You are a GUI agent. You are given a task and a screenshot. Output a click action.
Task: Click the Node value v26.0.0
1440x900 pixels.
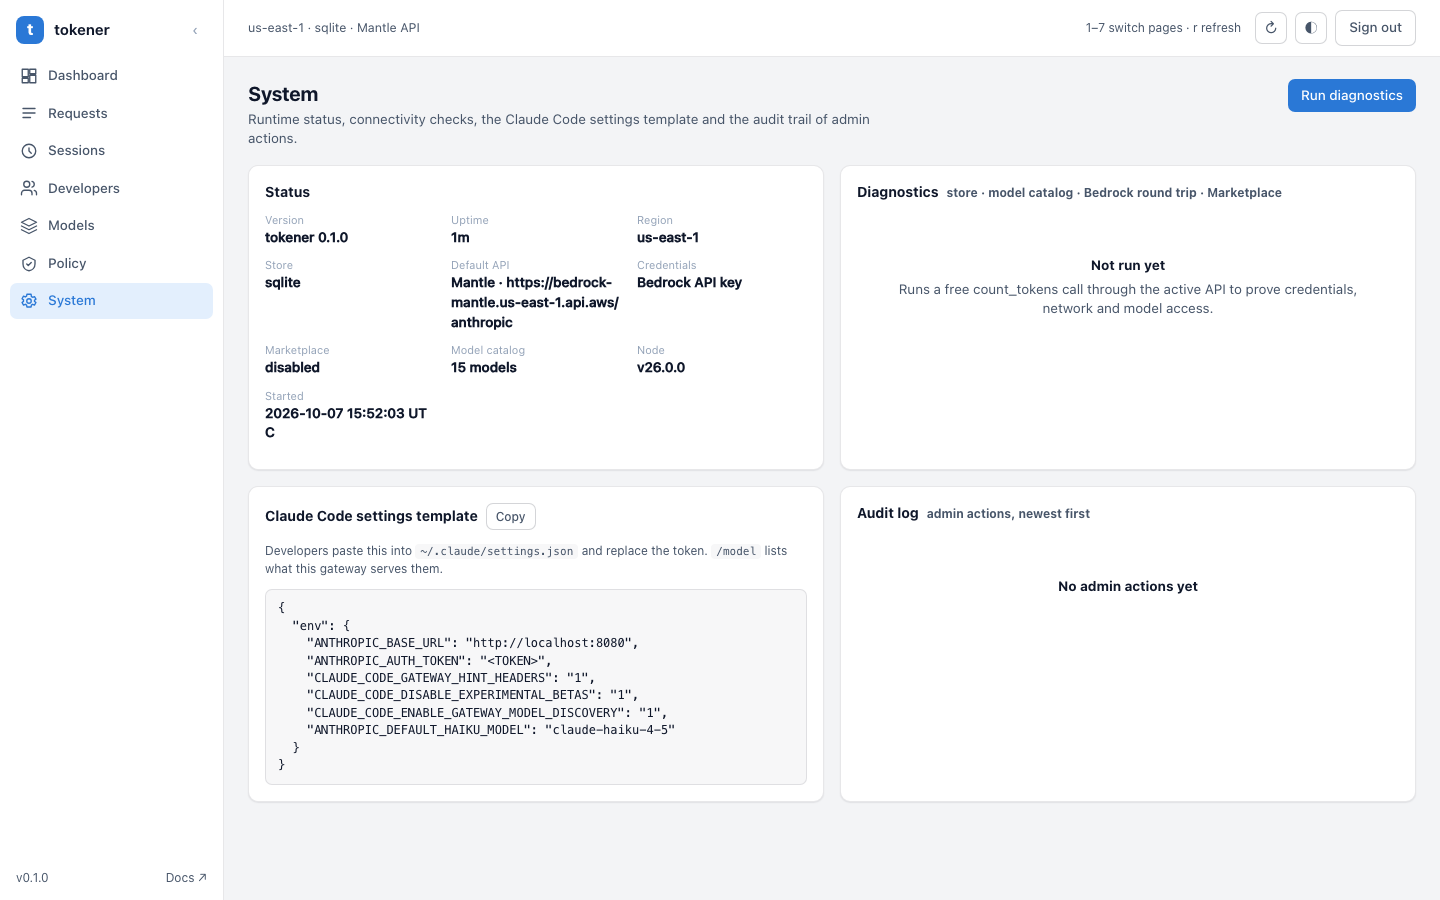click(x=661, y=368)
